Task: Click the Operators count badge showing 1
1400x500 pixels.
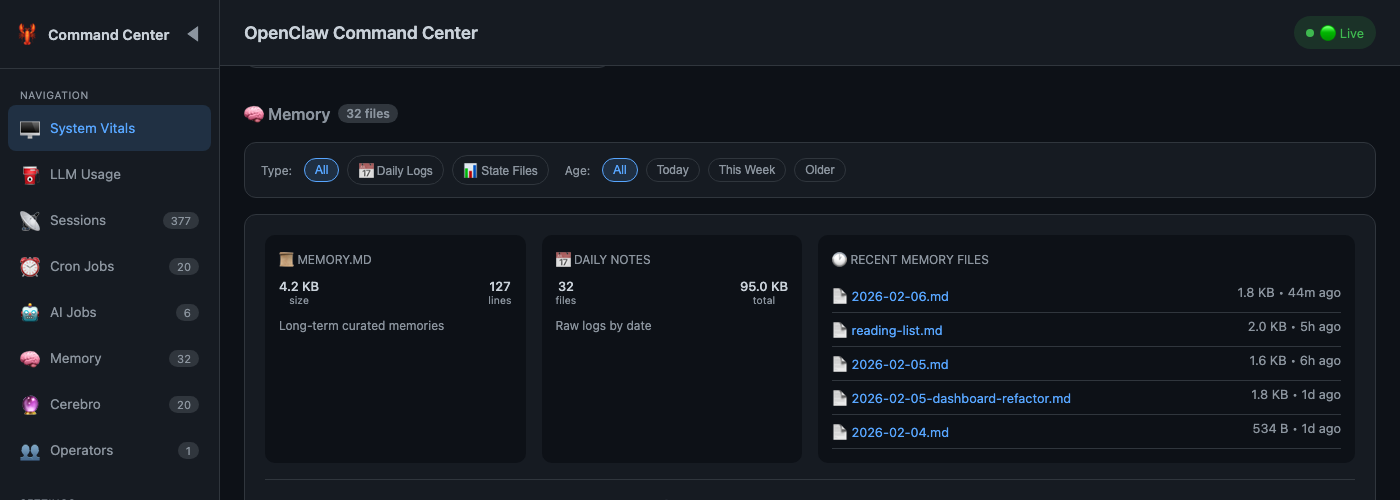Action: [188, 451]
